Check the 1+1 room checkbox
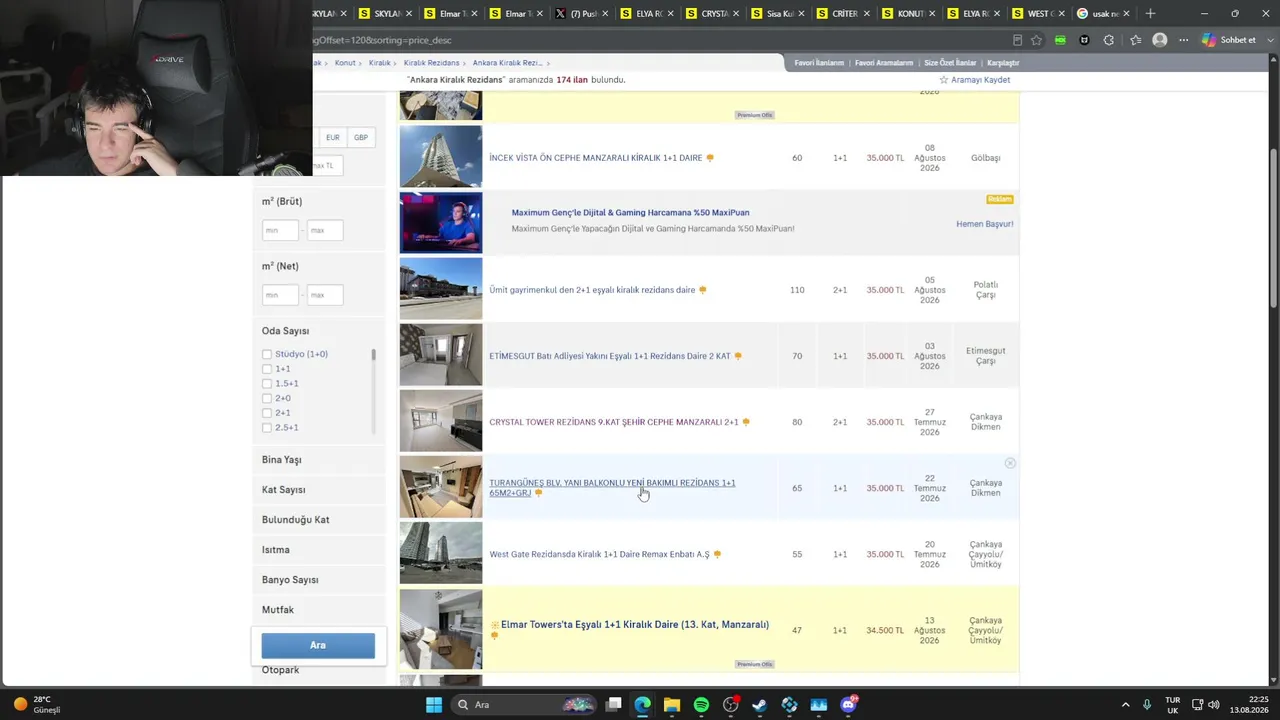Screen dimensions: 1280x720 tap(267, 369)
